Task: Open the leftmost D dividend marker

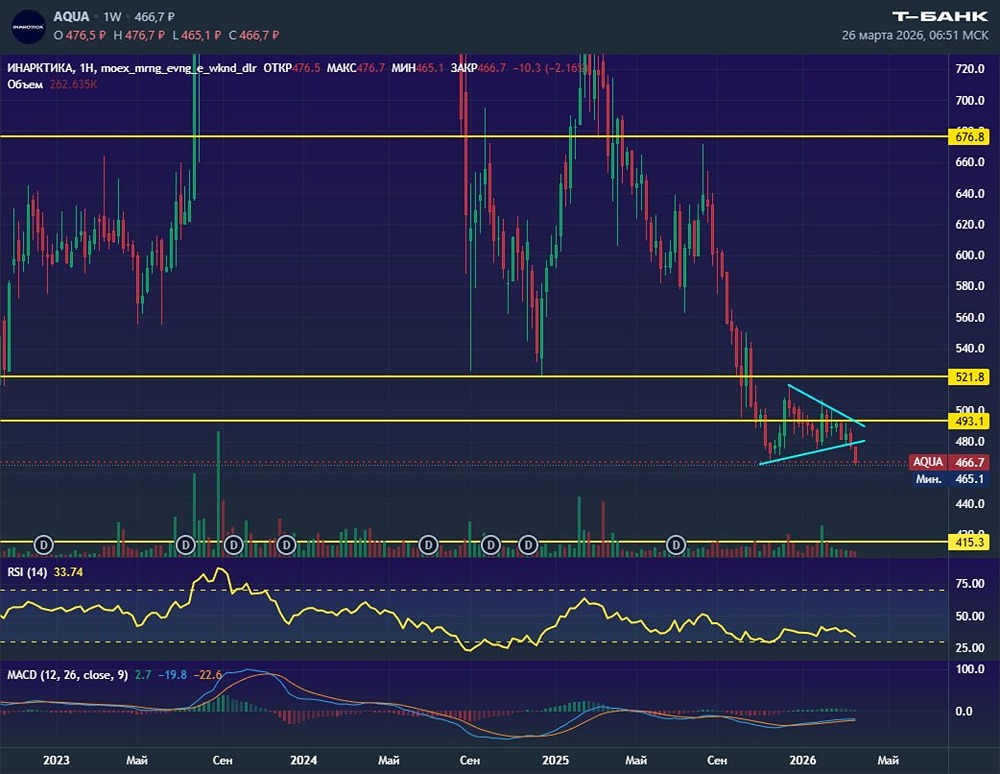Action: pos(44,544)
